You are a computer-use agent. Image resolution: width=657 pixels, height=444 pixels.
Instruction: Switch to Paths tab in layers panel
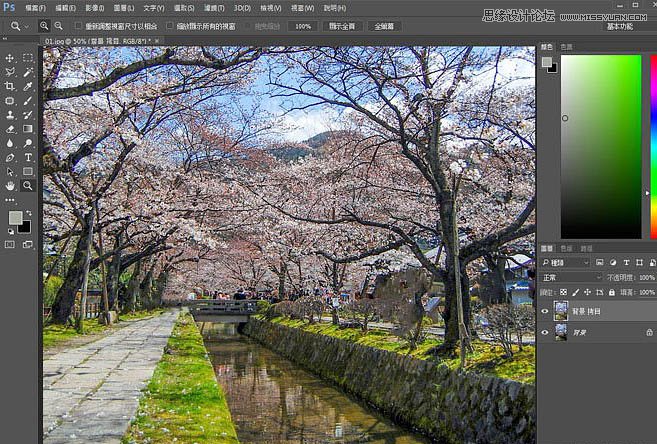pyautogui.click(x=586, y=248)
